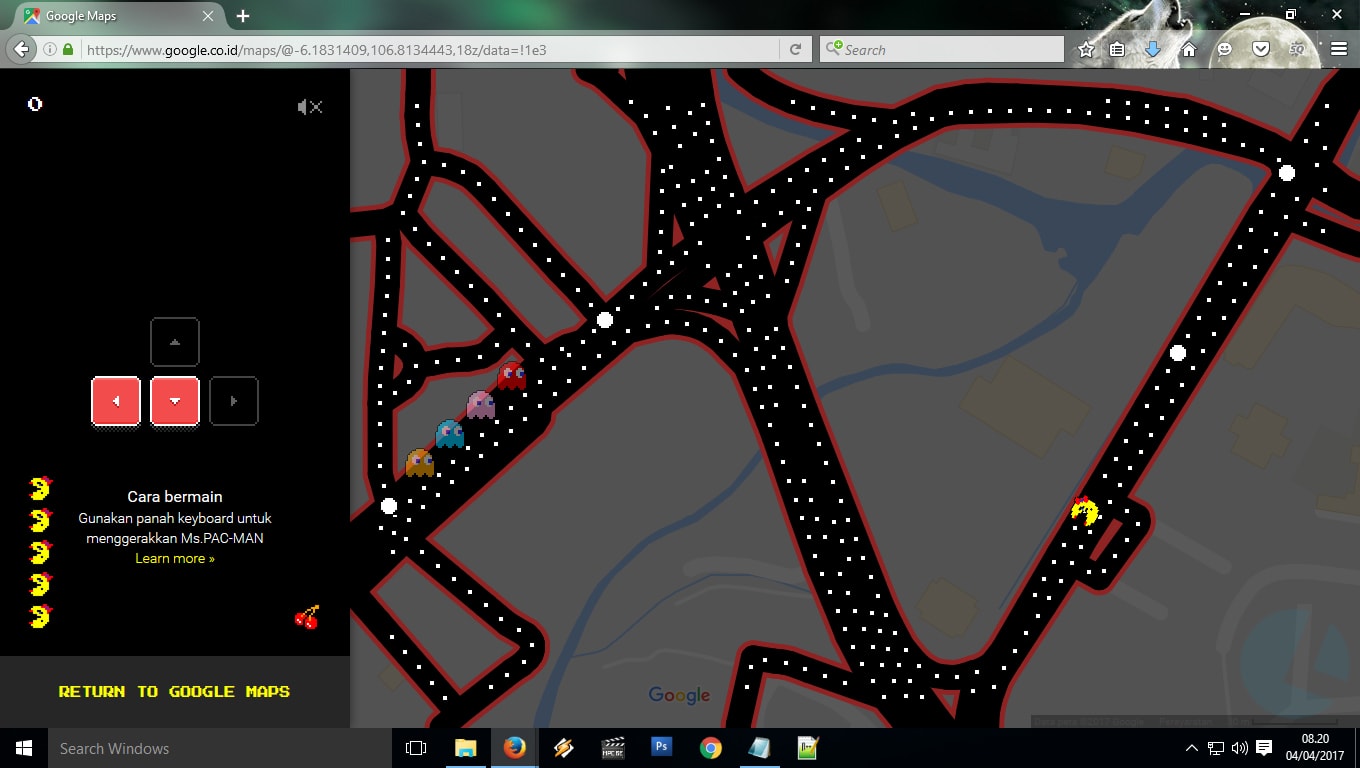Click the power pellet near the central intersection
Viewport: 1360px width, 768px height.
pos(605,320)
